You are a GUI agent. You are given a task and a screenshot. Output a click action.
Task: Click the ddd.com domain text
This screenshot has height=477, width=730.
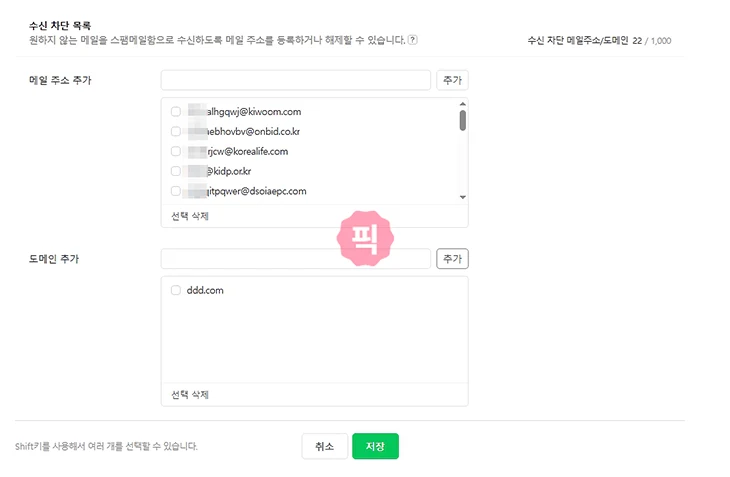205,290
